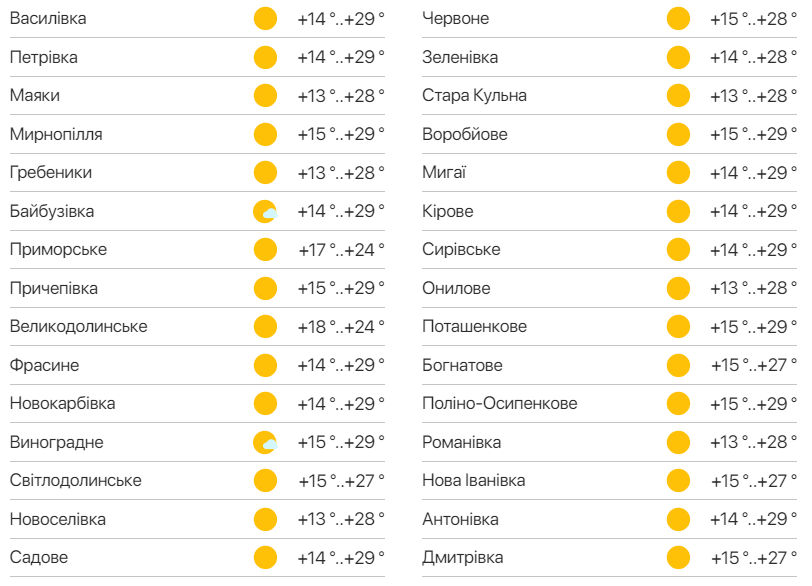Go to the Поліно-Осипенкове forecast
This screenshot has width=812, height=586.
499,404
